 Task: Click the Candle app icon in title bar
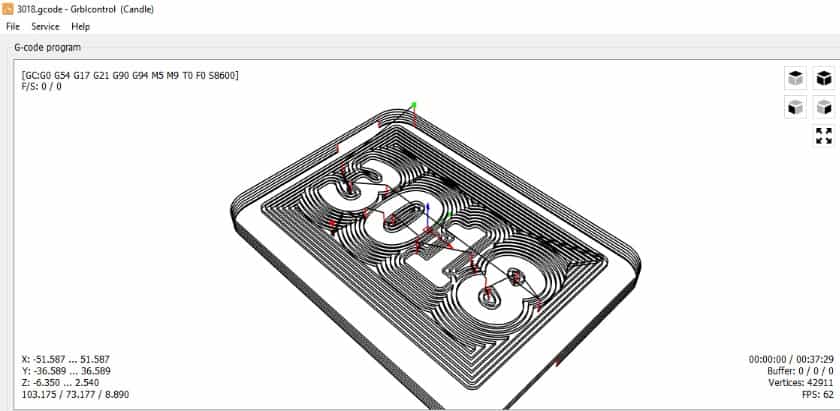[x=8, y=9]
